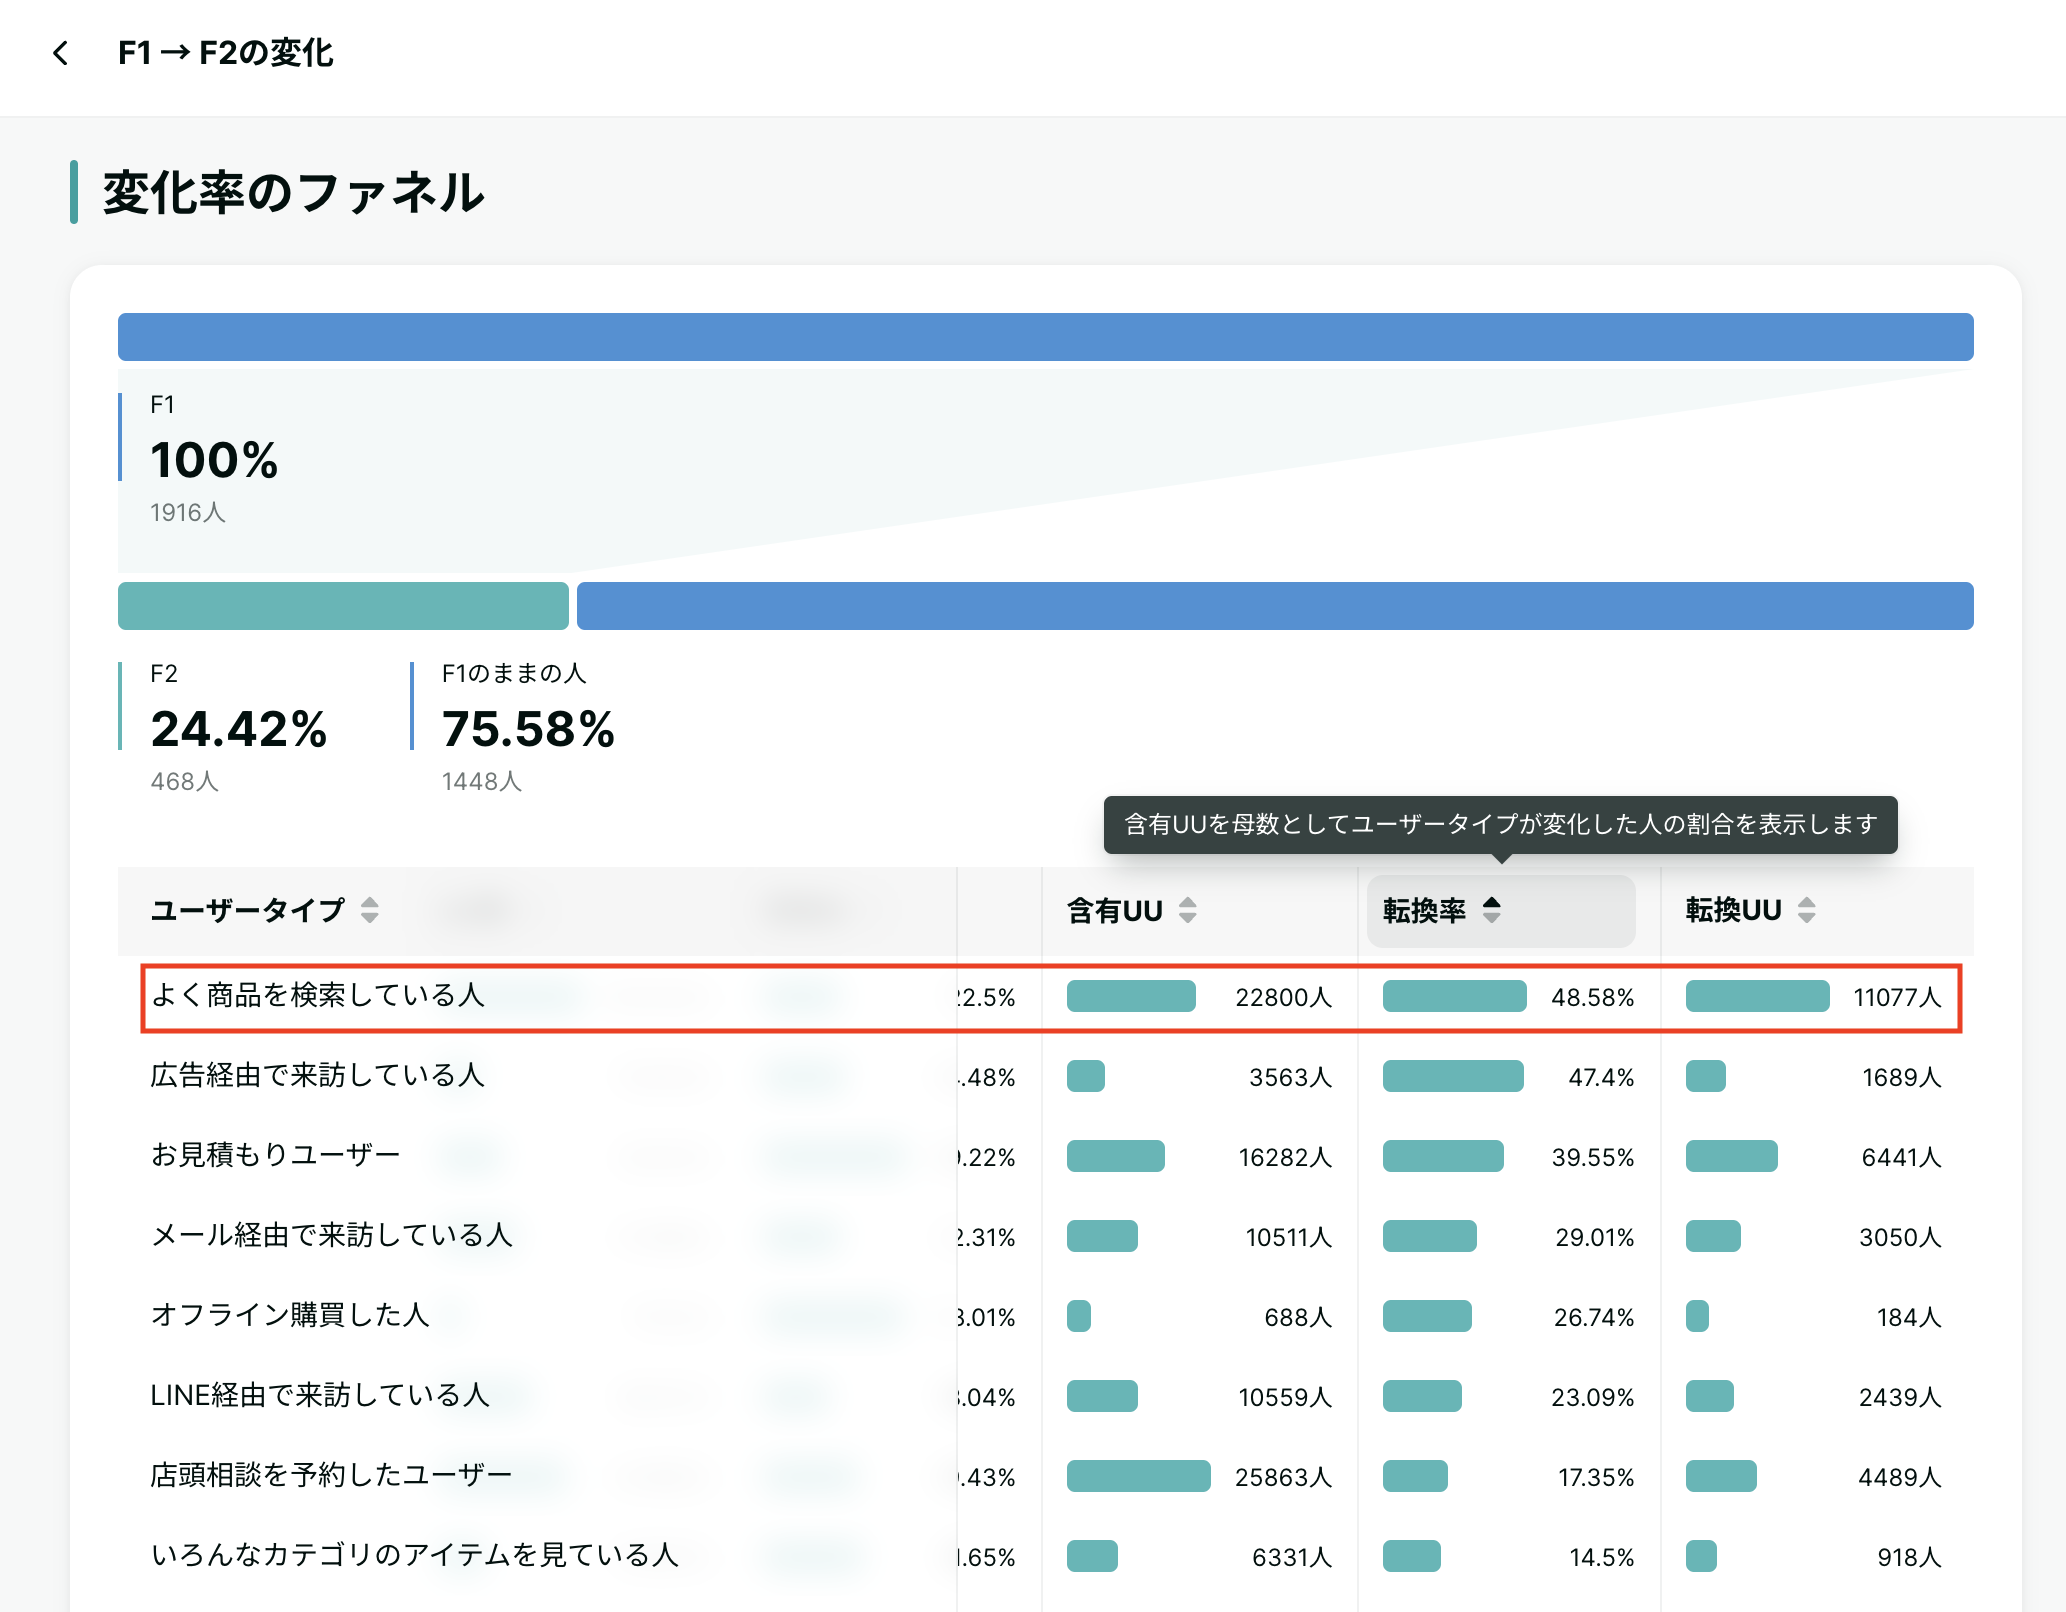
Task: Click the F1 100% percentage
Action: [214, 460]
